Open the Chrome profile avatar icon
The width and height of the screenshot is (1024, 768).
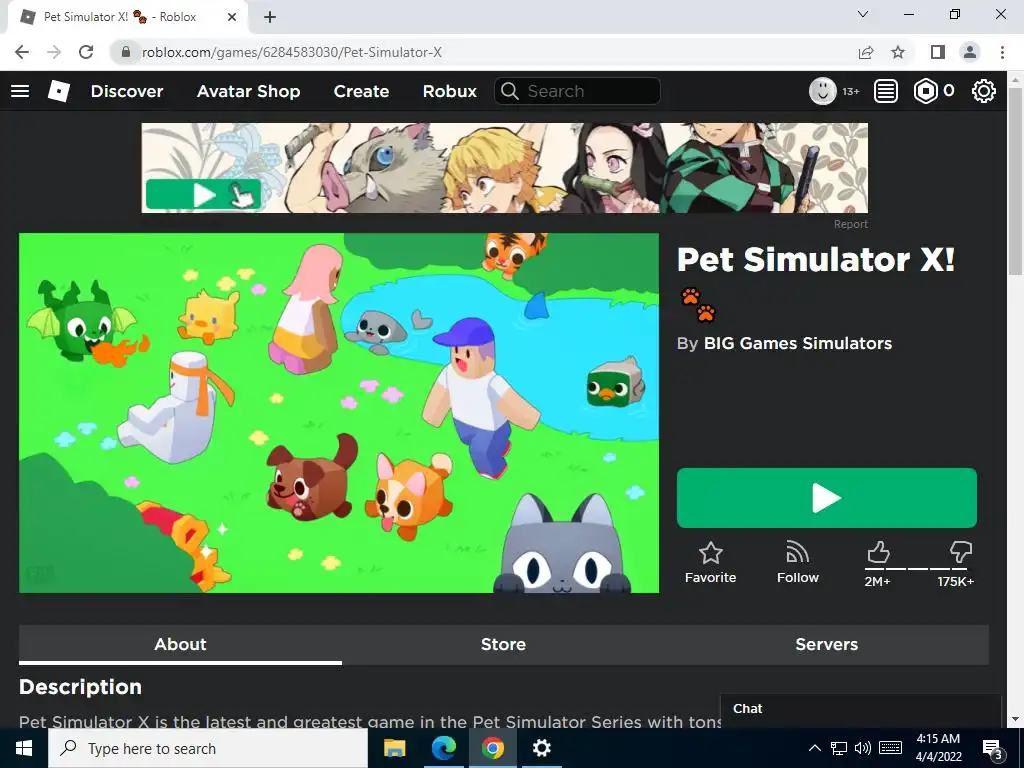[970, 52]
